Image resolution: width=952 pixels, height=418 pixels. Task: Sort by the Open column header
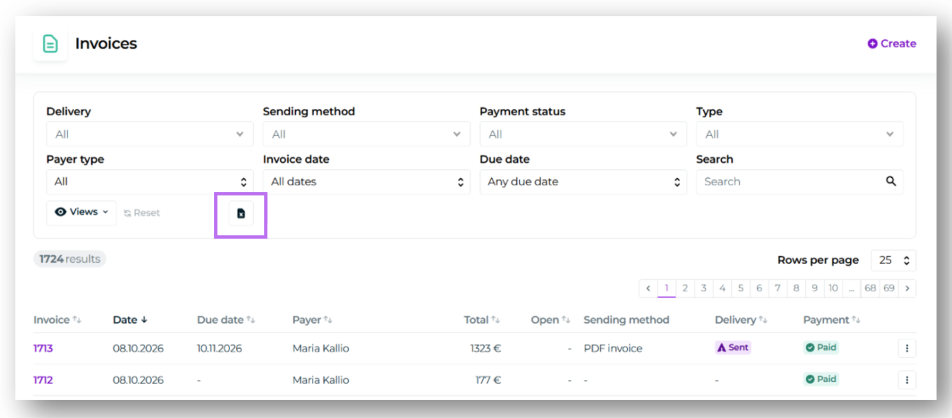(551, 320)
